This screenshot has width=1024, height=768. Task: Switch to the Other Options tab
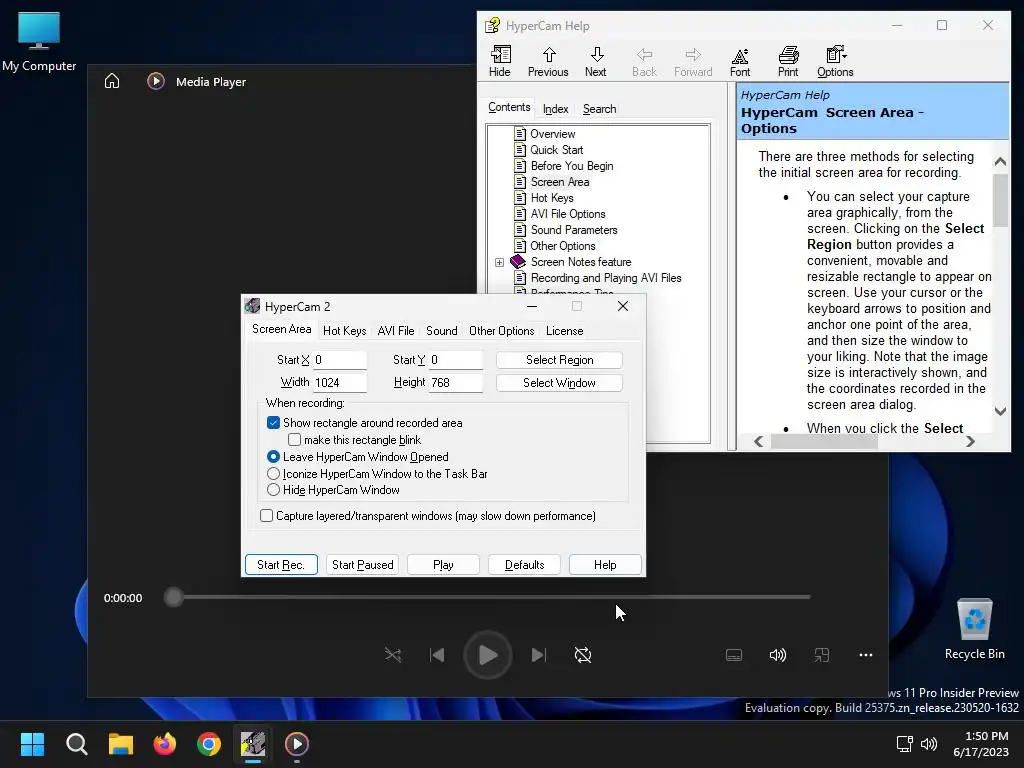pyautogui.click(x=502, y=330)
